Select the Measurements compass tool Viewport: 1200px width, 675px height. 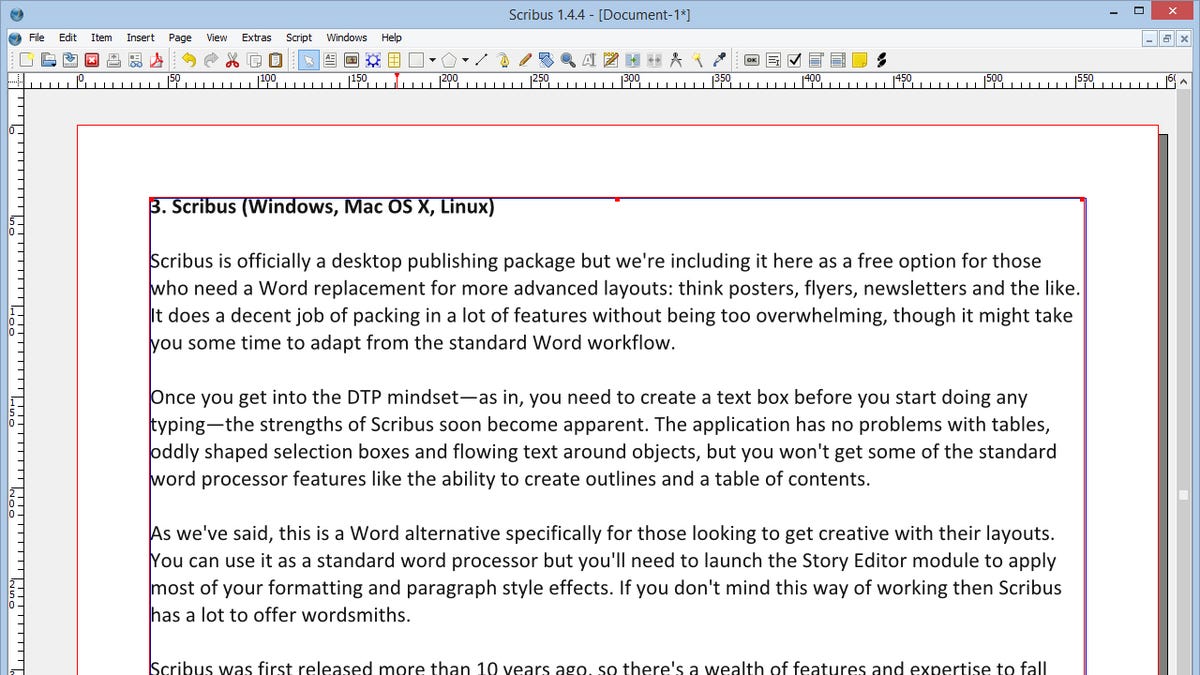click(676, 60)
